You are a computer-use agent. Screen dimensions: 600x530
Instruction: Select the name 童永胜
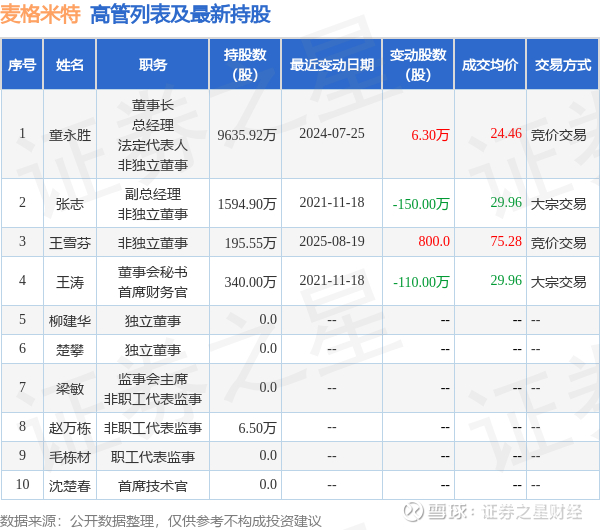(x=70, y=135)
